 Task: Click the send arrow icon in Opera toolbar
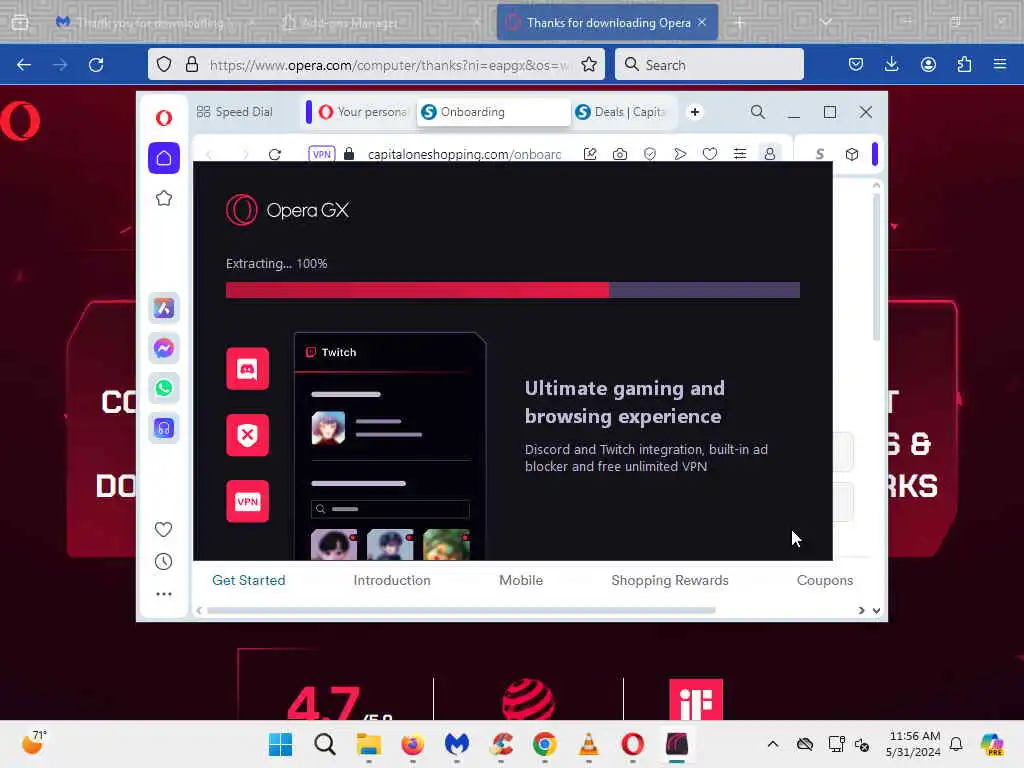point(680,154)
